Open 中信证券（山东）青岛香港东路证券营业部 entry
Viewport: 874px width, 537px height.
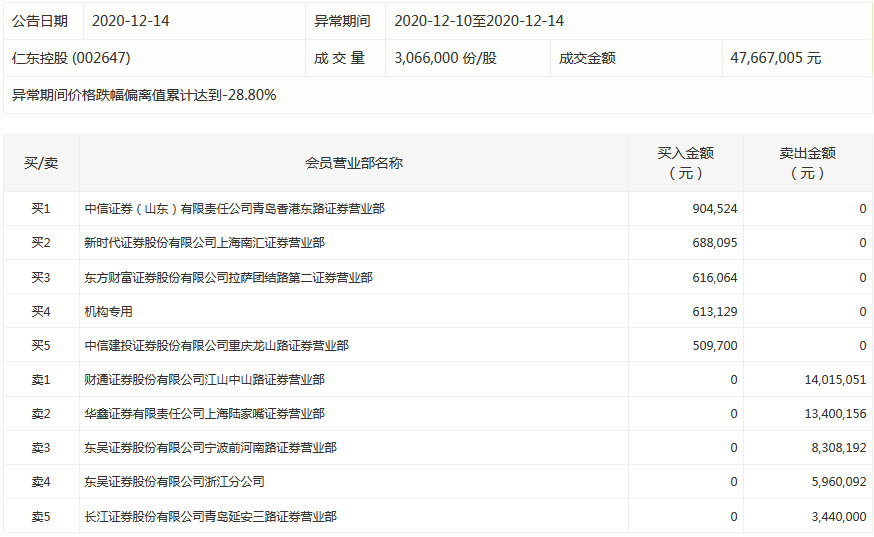[x=234, y=209]
